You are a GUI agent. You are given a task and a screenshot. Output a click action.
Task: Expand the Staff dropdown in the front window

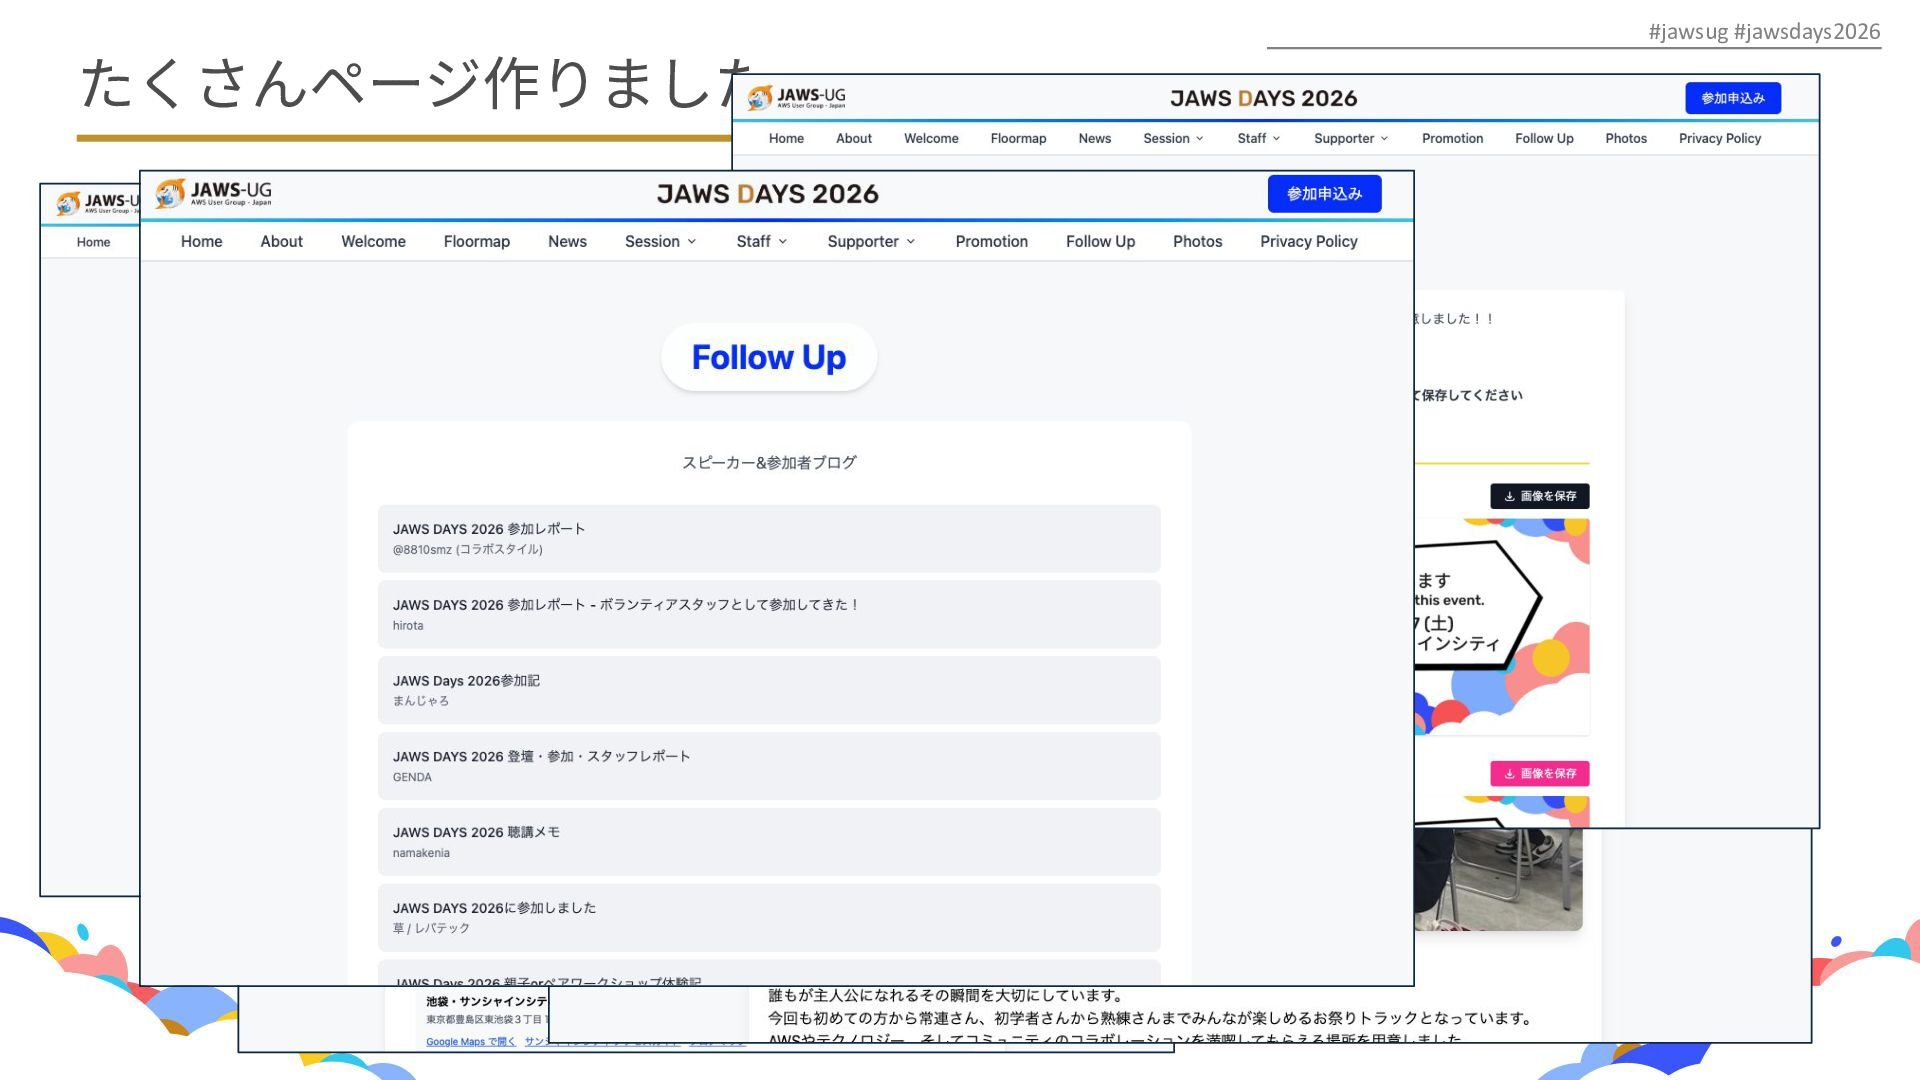coord(761,241)
